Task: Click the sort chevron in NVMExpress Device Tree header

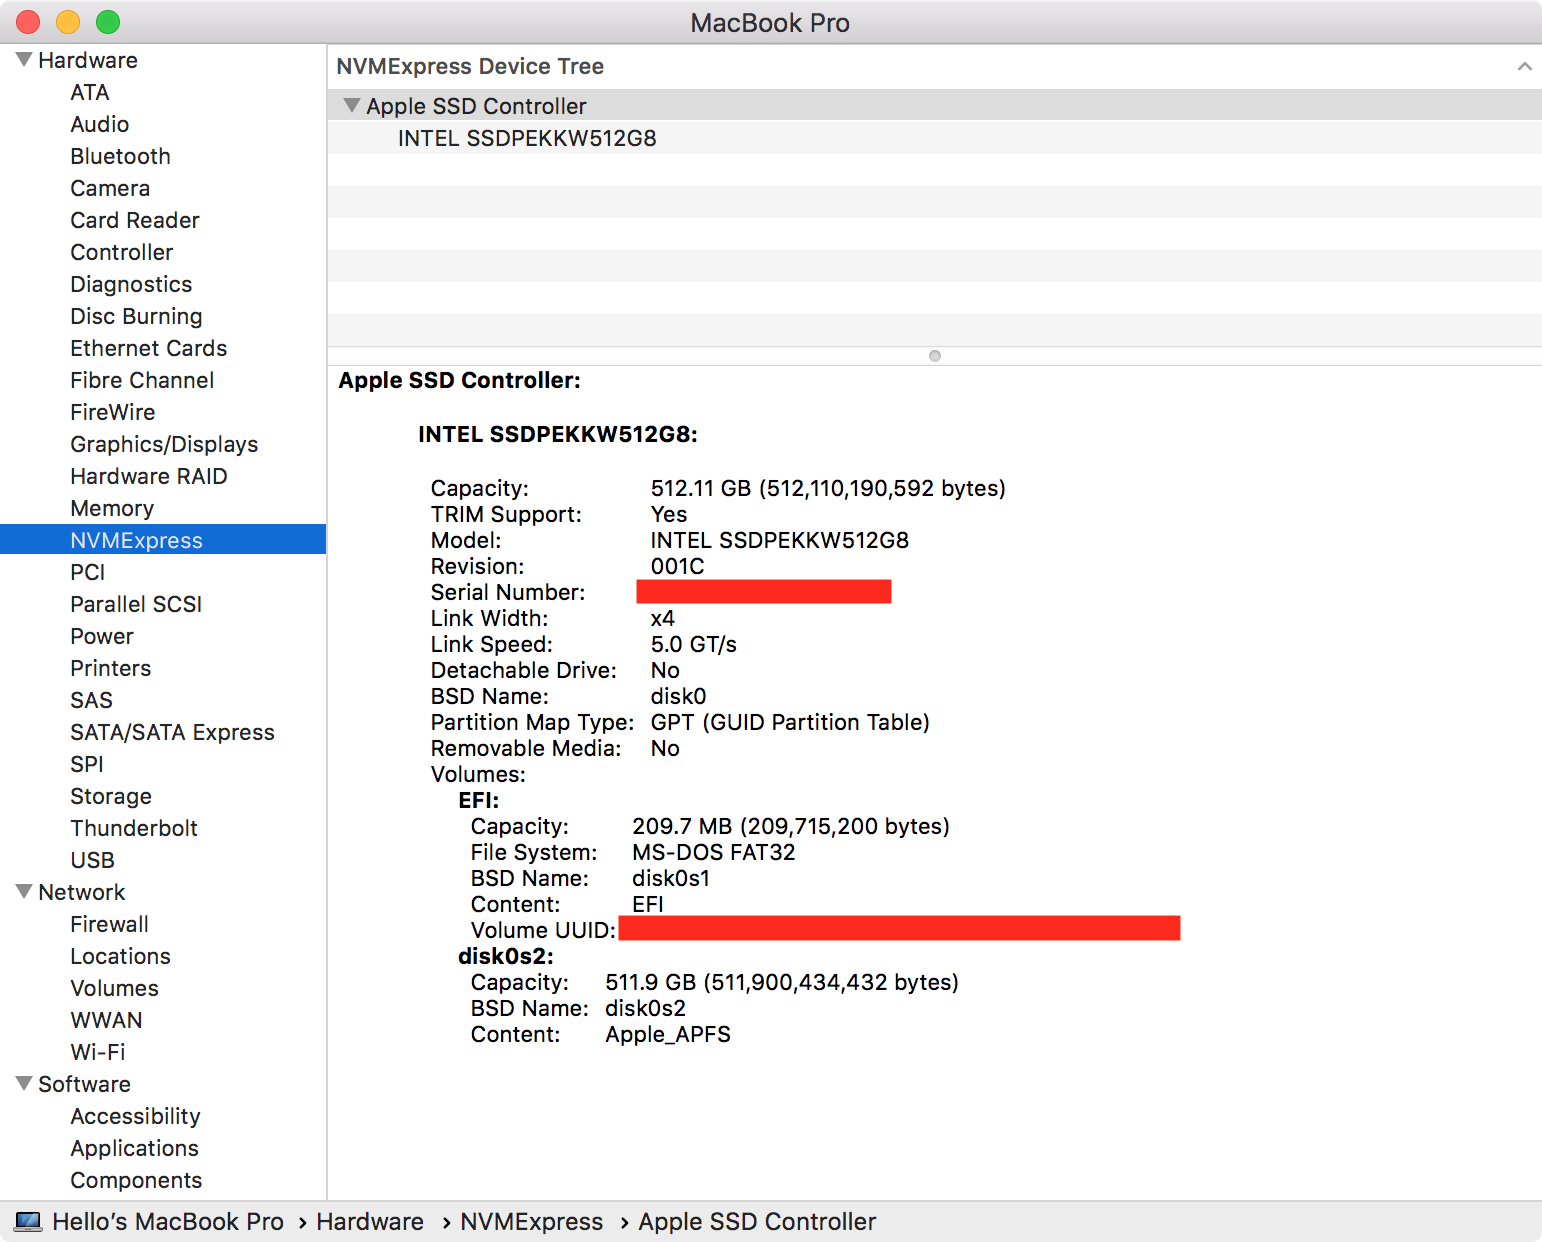Action: tap(1524, 67)
